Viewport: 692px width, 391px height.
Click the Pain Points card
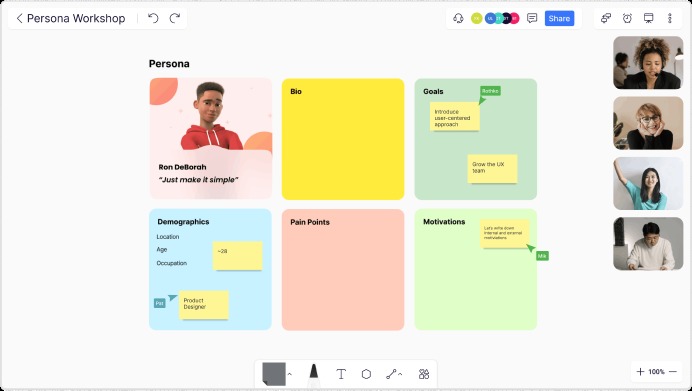(x=343, y=270)
